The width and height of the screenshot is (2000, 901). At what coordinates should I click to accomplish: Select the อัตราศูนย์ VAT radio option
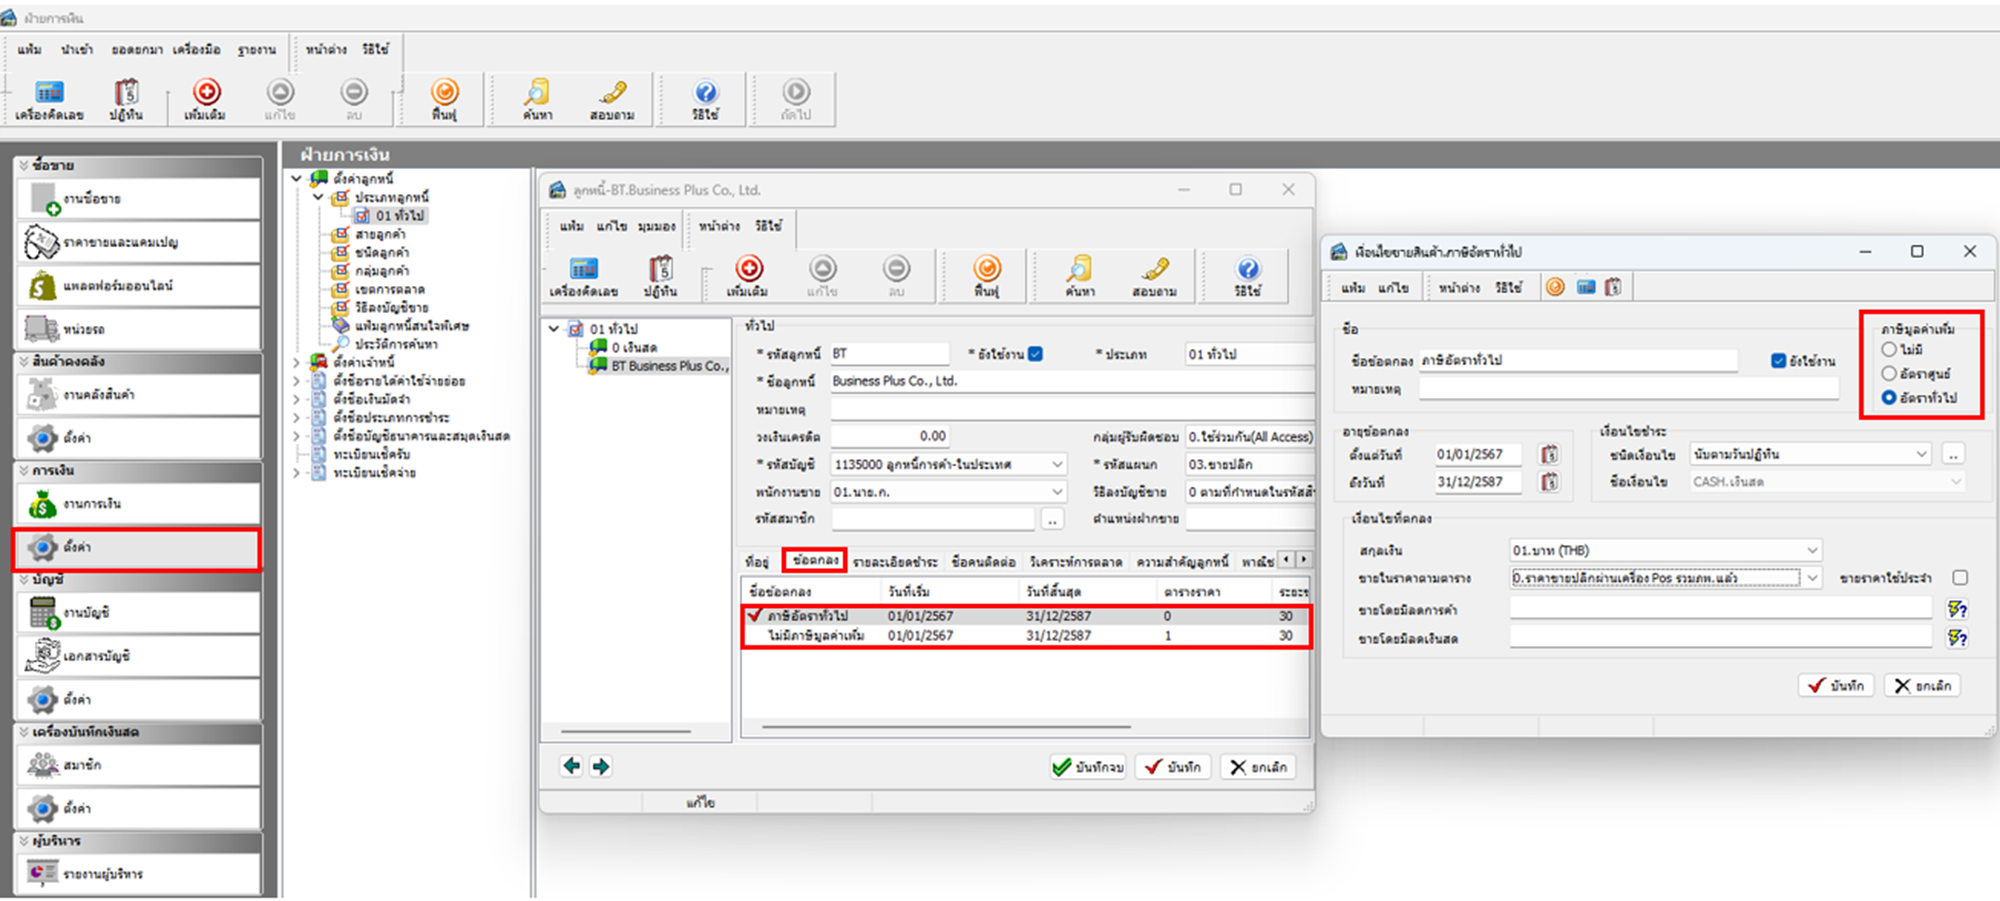click(1889, 374)
